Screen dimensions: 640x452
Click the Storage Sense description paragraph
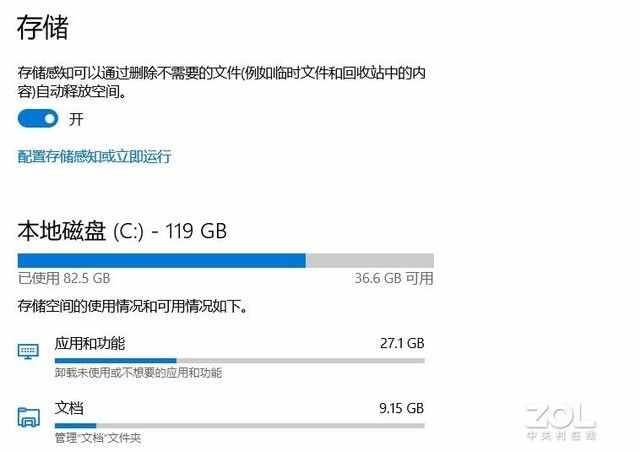220,82
